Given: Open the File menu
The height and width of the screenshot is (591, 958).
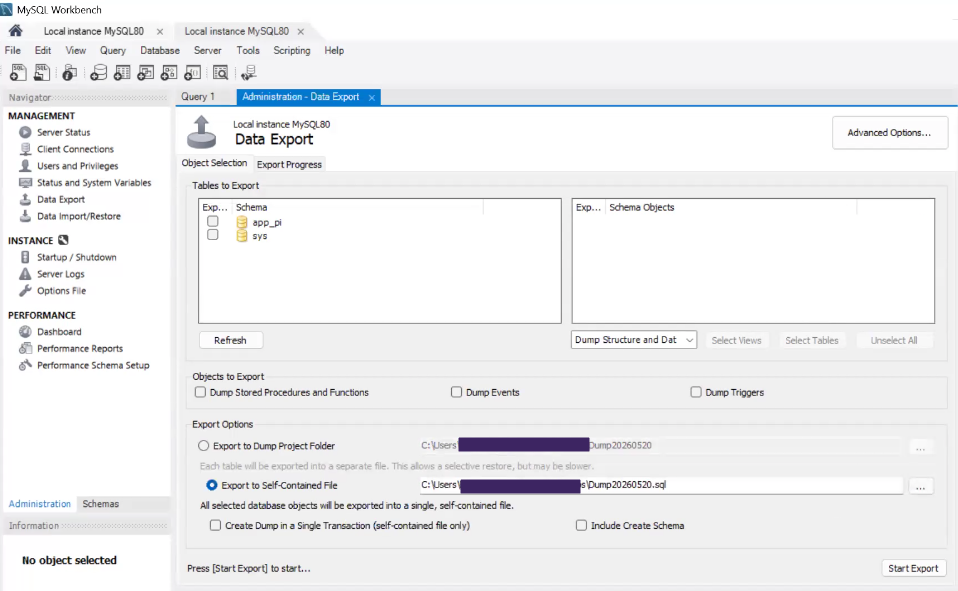Looking at the screenshot, I should click(13, 50).
